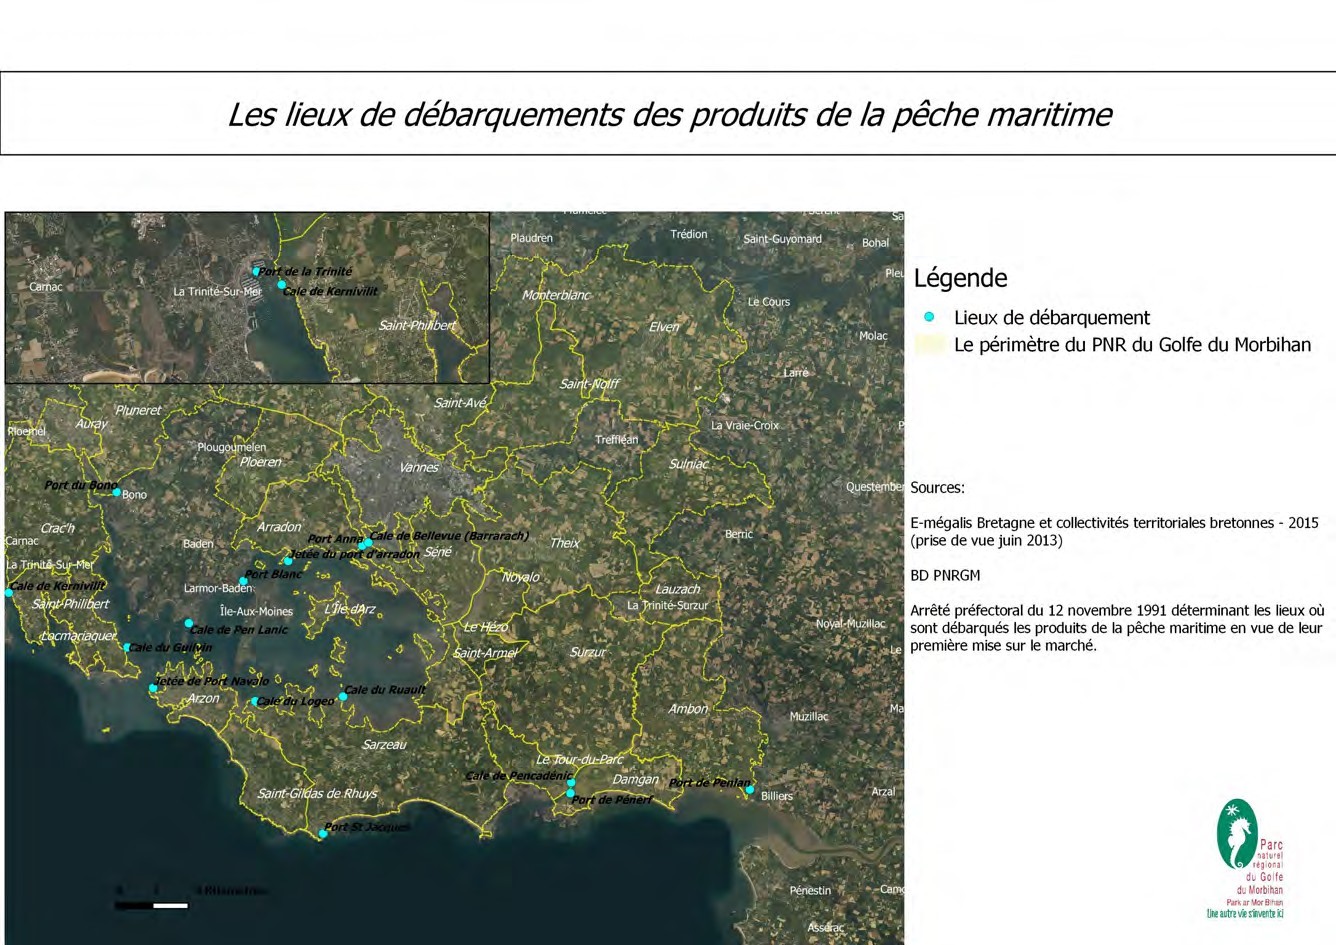
Task: Click the Légende heading
Action: [960, 278]
